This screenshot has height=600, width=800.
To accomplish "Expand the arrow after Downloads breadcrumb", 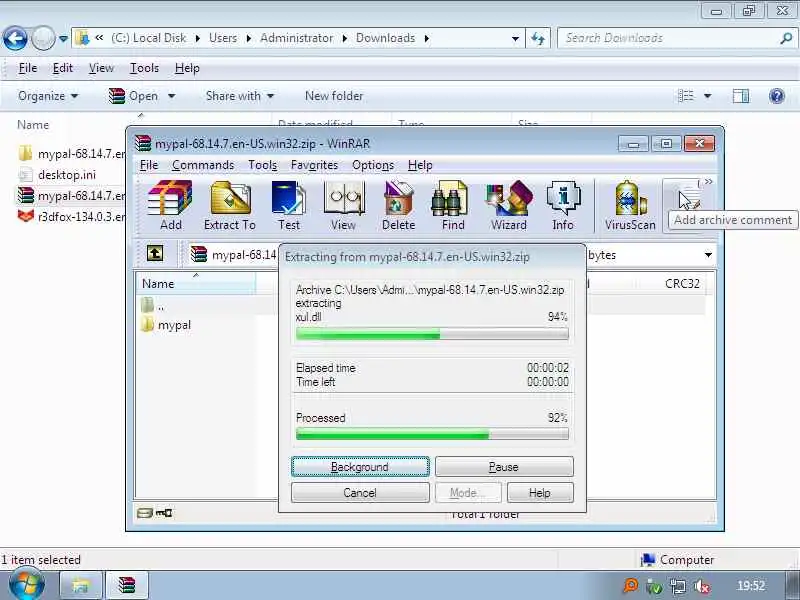I will [x=427, y=38].
